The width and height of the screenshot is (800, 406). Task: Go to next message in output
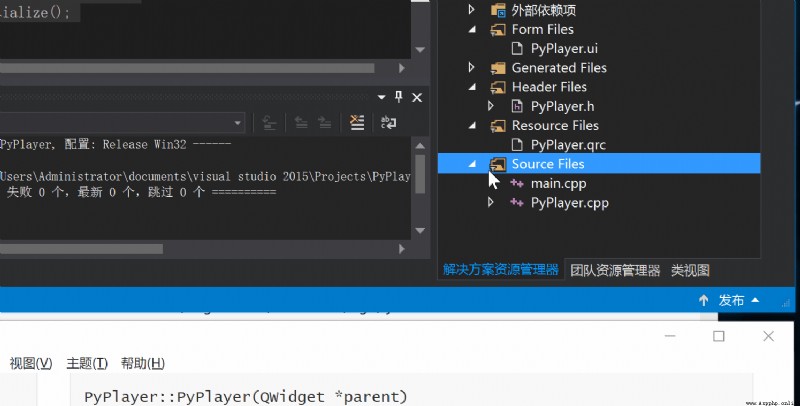point(324,123)
